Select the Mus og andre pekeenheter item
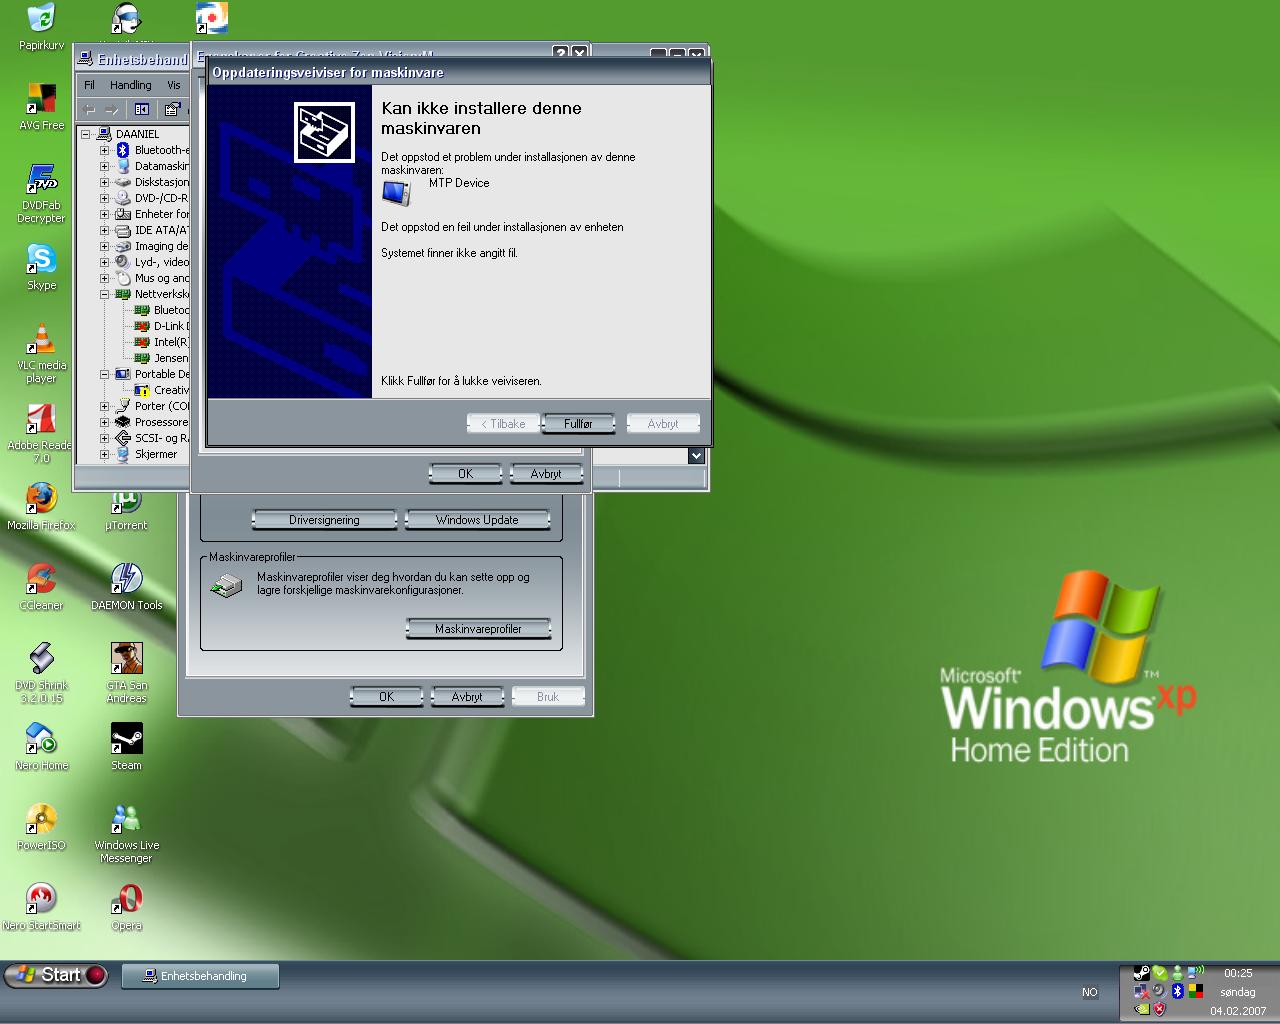The width and height of the screenshot is (1280, 1024). (x=161, y=278)
